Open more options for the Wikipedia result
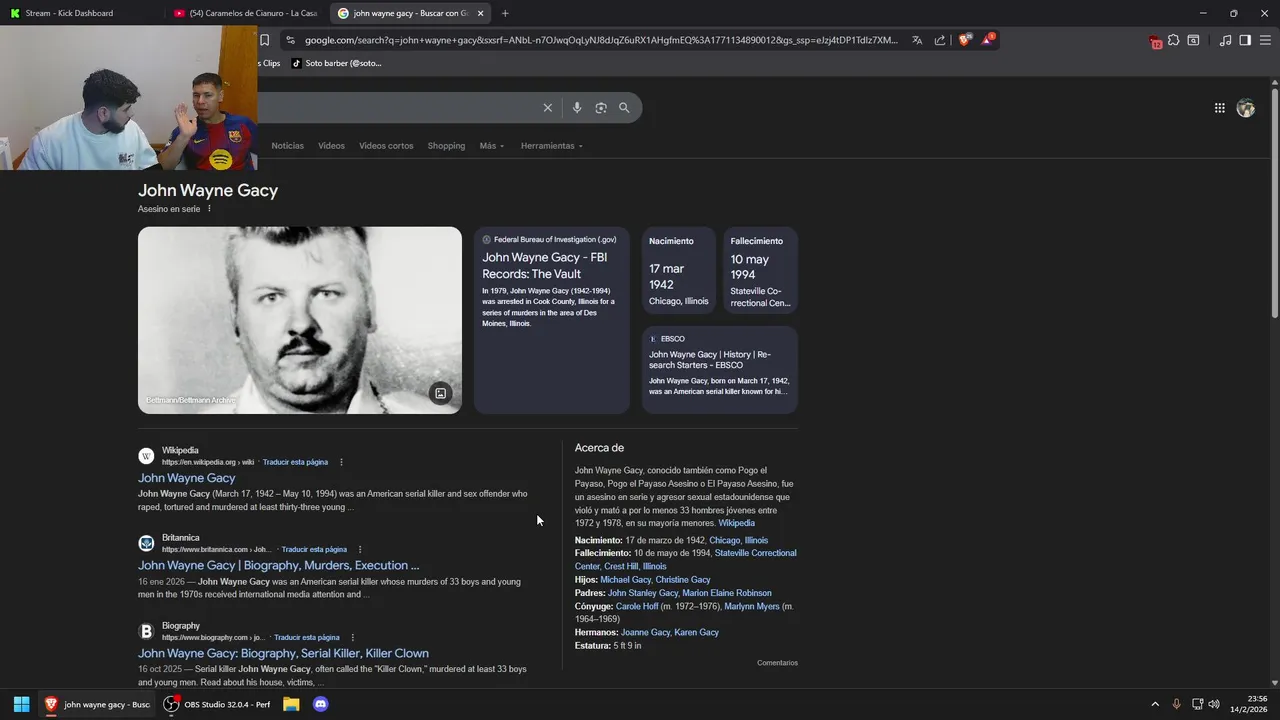 click(x=341, y=462)
